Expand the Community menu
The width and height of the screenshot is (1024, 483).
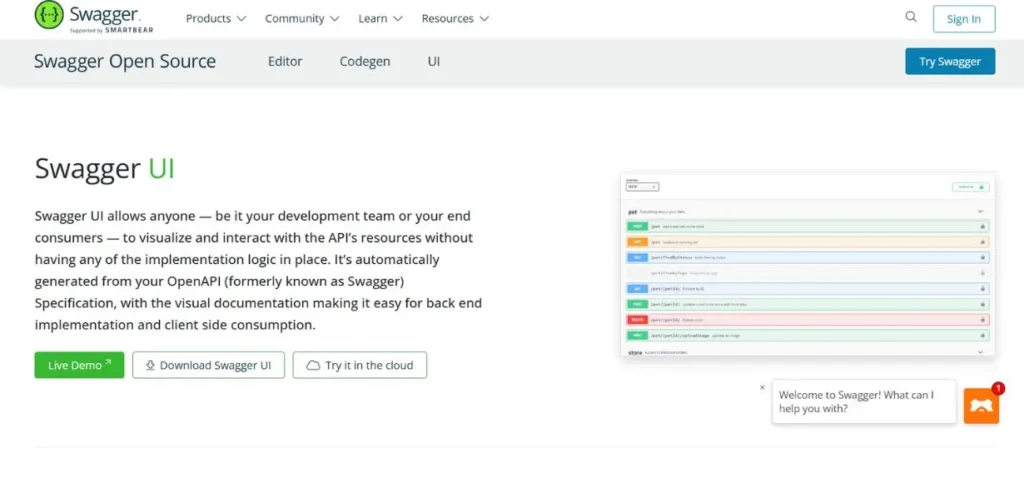tap(302, 18)
